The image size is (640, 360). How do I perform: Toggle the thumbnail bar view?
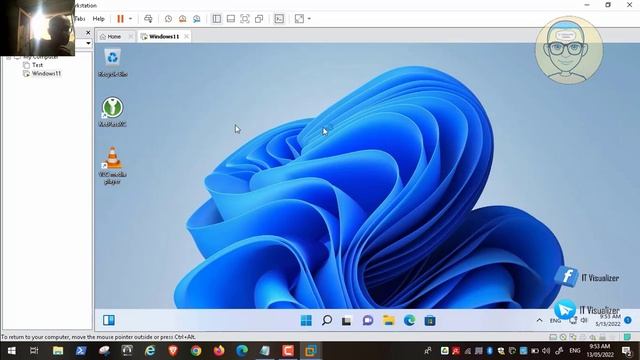pos(231,19)
